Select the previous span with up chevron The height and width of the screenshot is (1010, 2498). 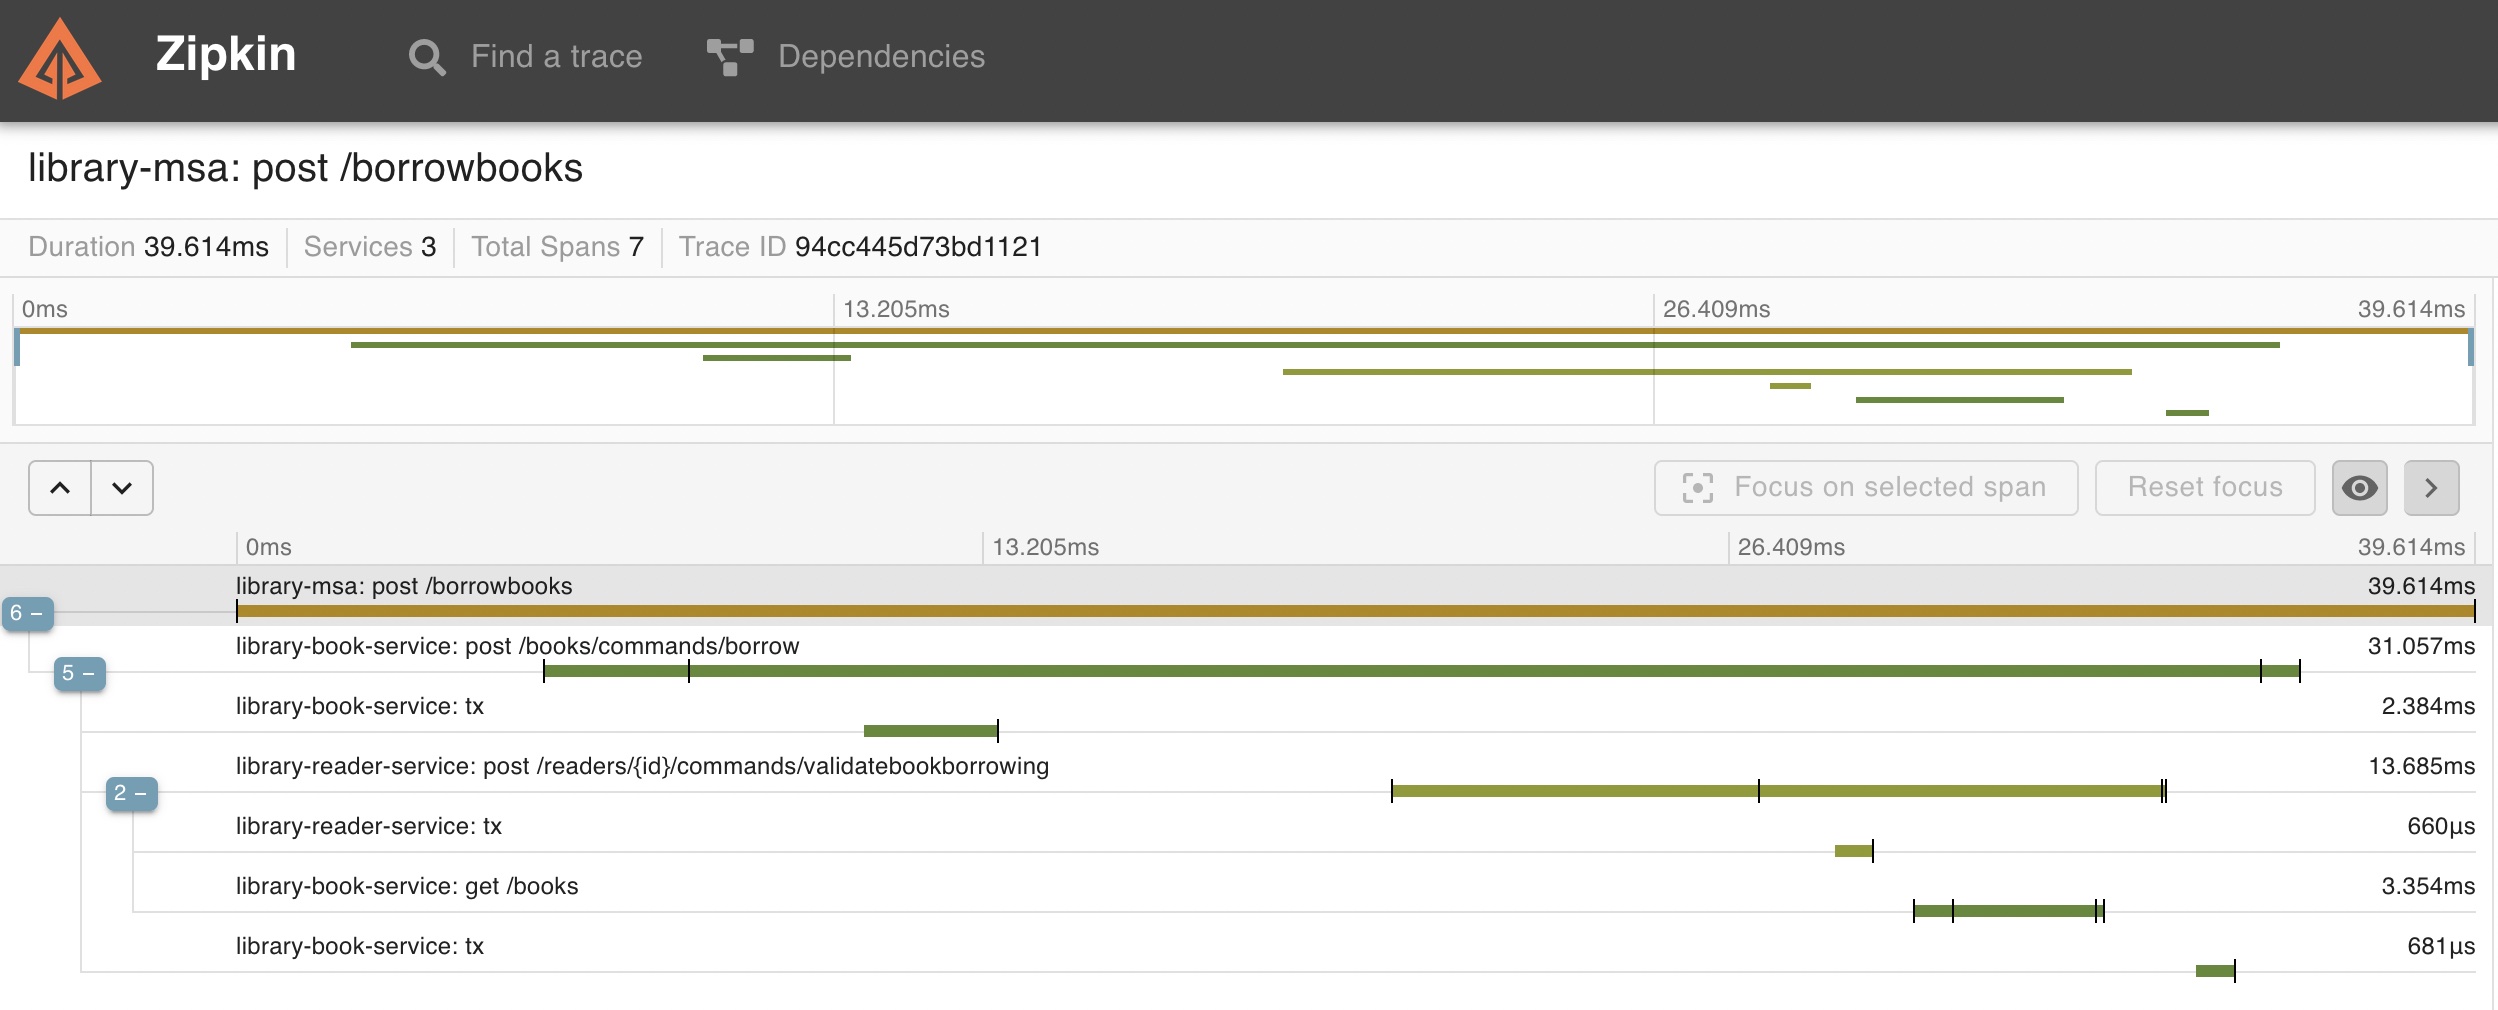click(60, 488)
